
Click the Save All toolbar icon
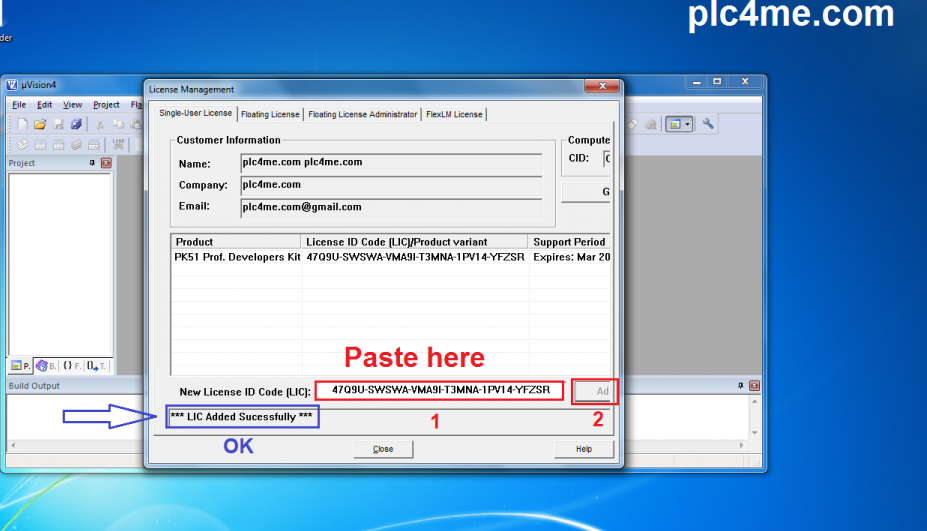(x=76, y=124)
